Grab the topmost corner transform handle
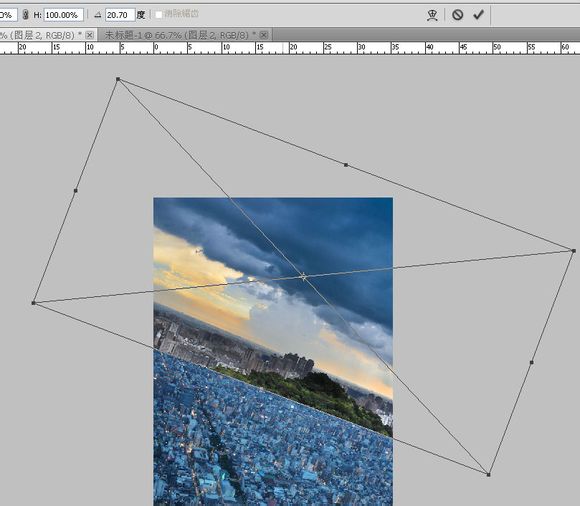The width and height of the screenshot is (580, 506). pos(118,79)
